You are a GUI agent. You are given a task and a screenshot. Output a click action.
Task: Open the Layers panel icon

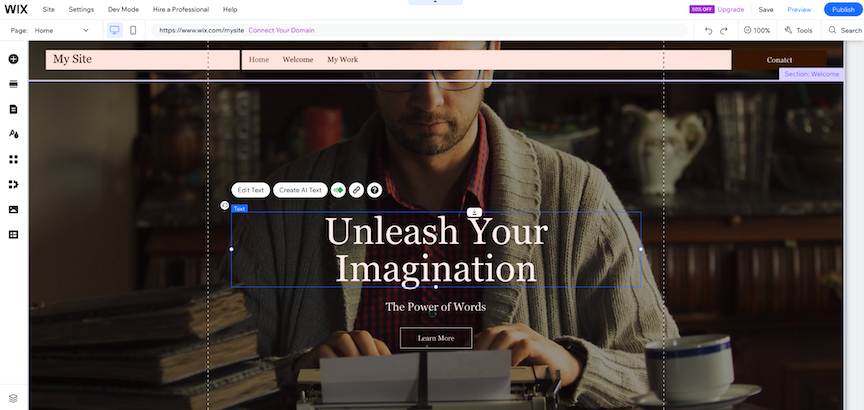pos(13,398)
